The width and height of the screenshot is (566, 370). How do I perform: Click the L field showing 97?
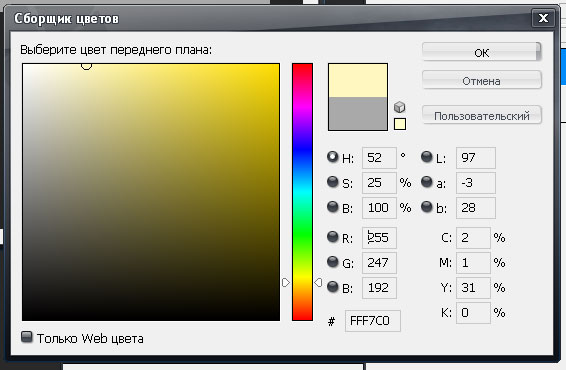(x=476, y=158)
